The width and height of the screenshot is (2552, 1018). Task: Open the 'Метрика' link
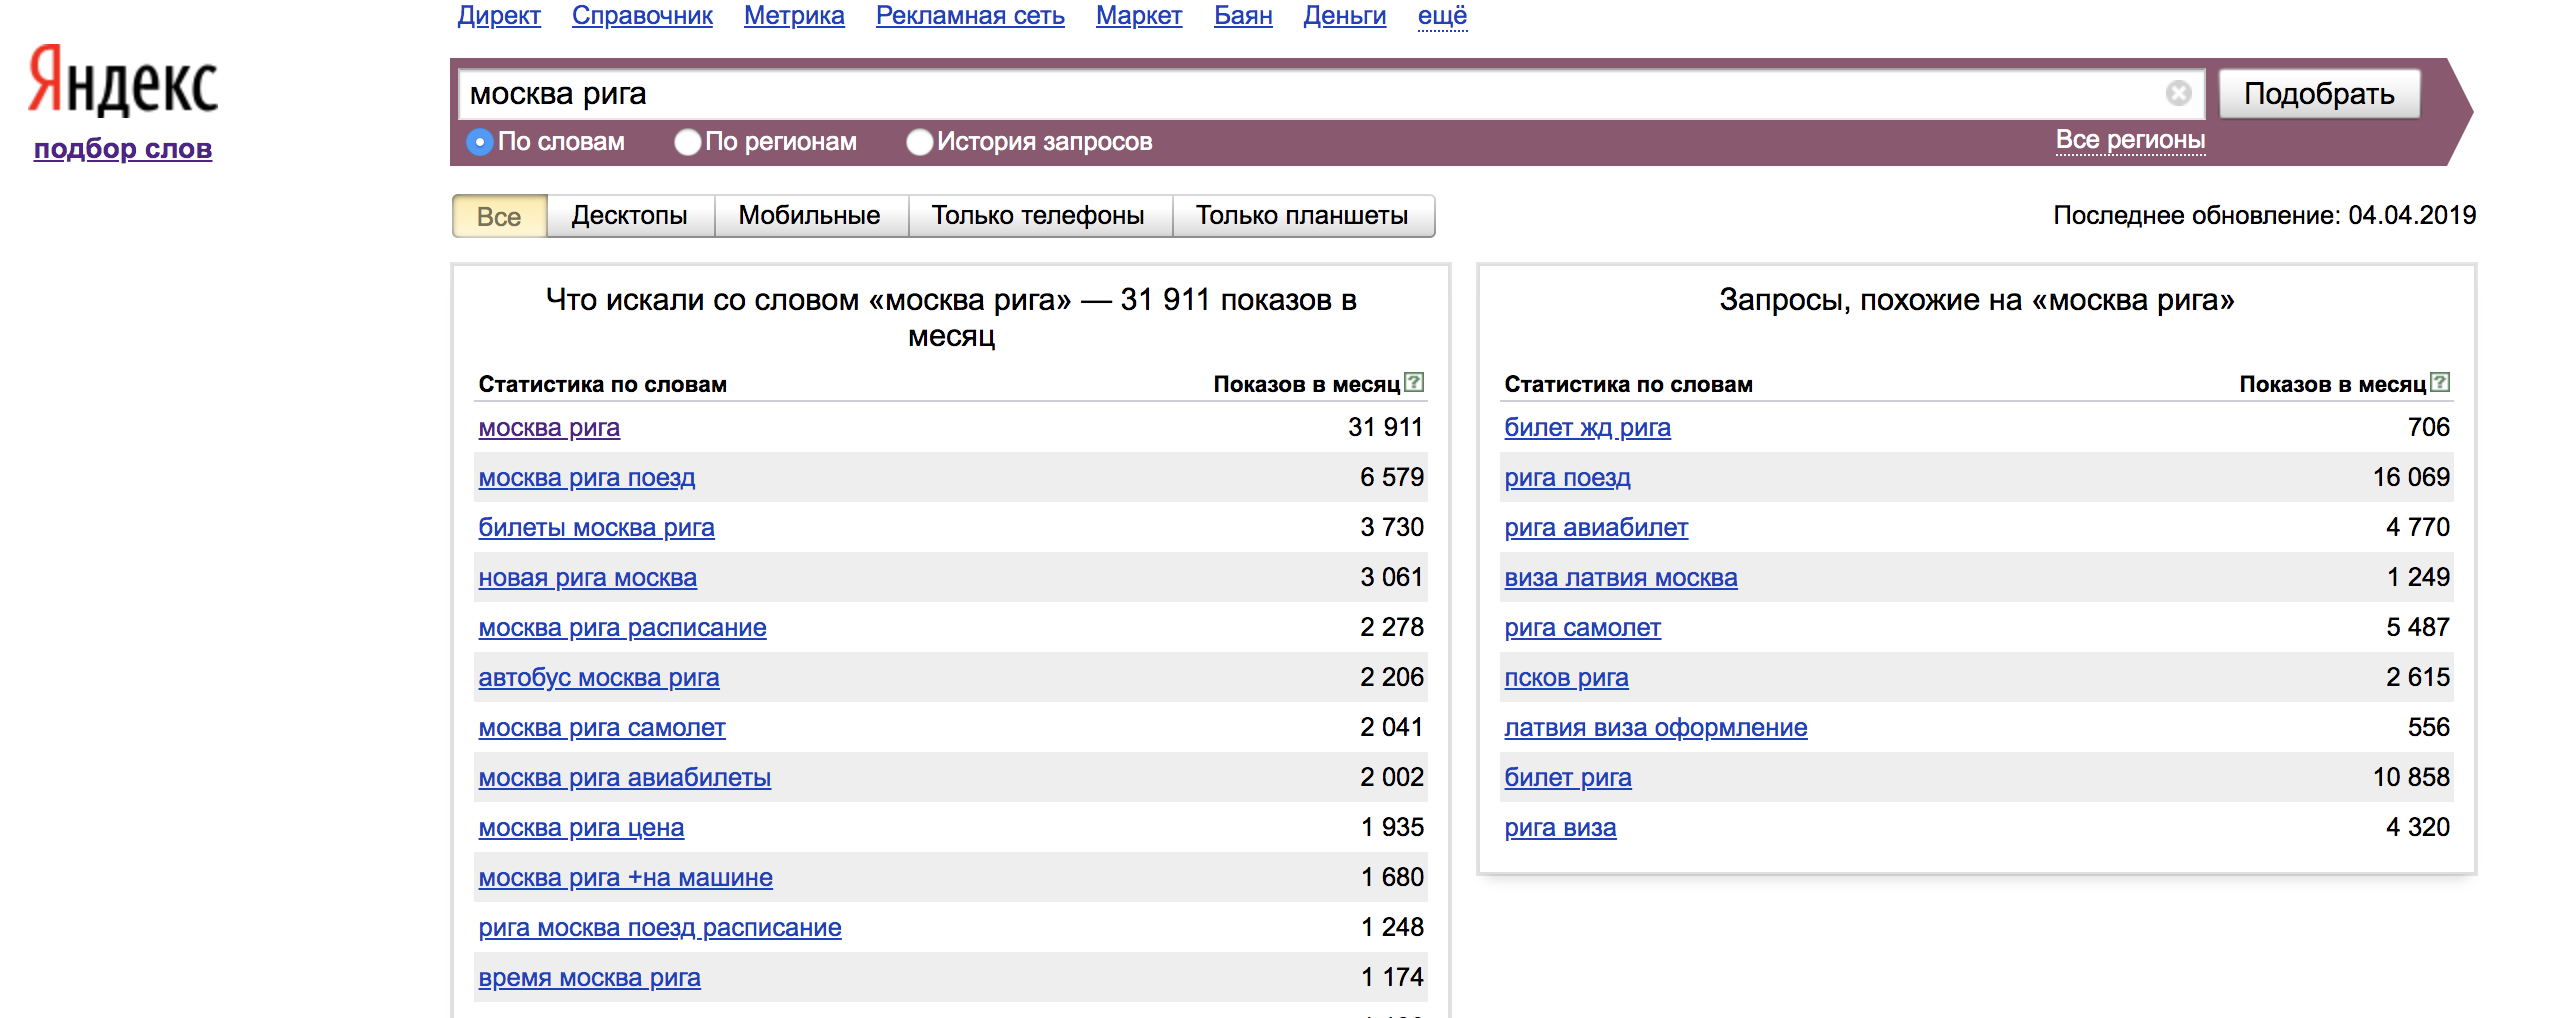pos(794,15)
